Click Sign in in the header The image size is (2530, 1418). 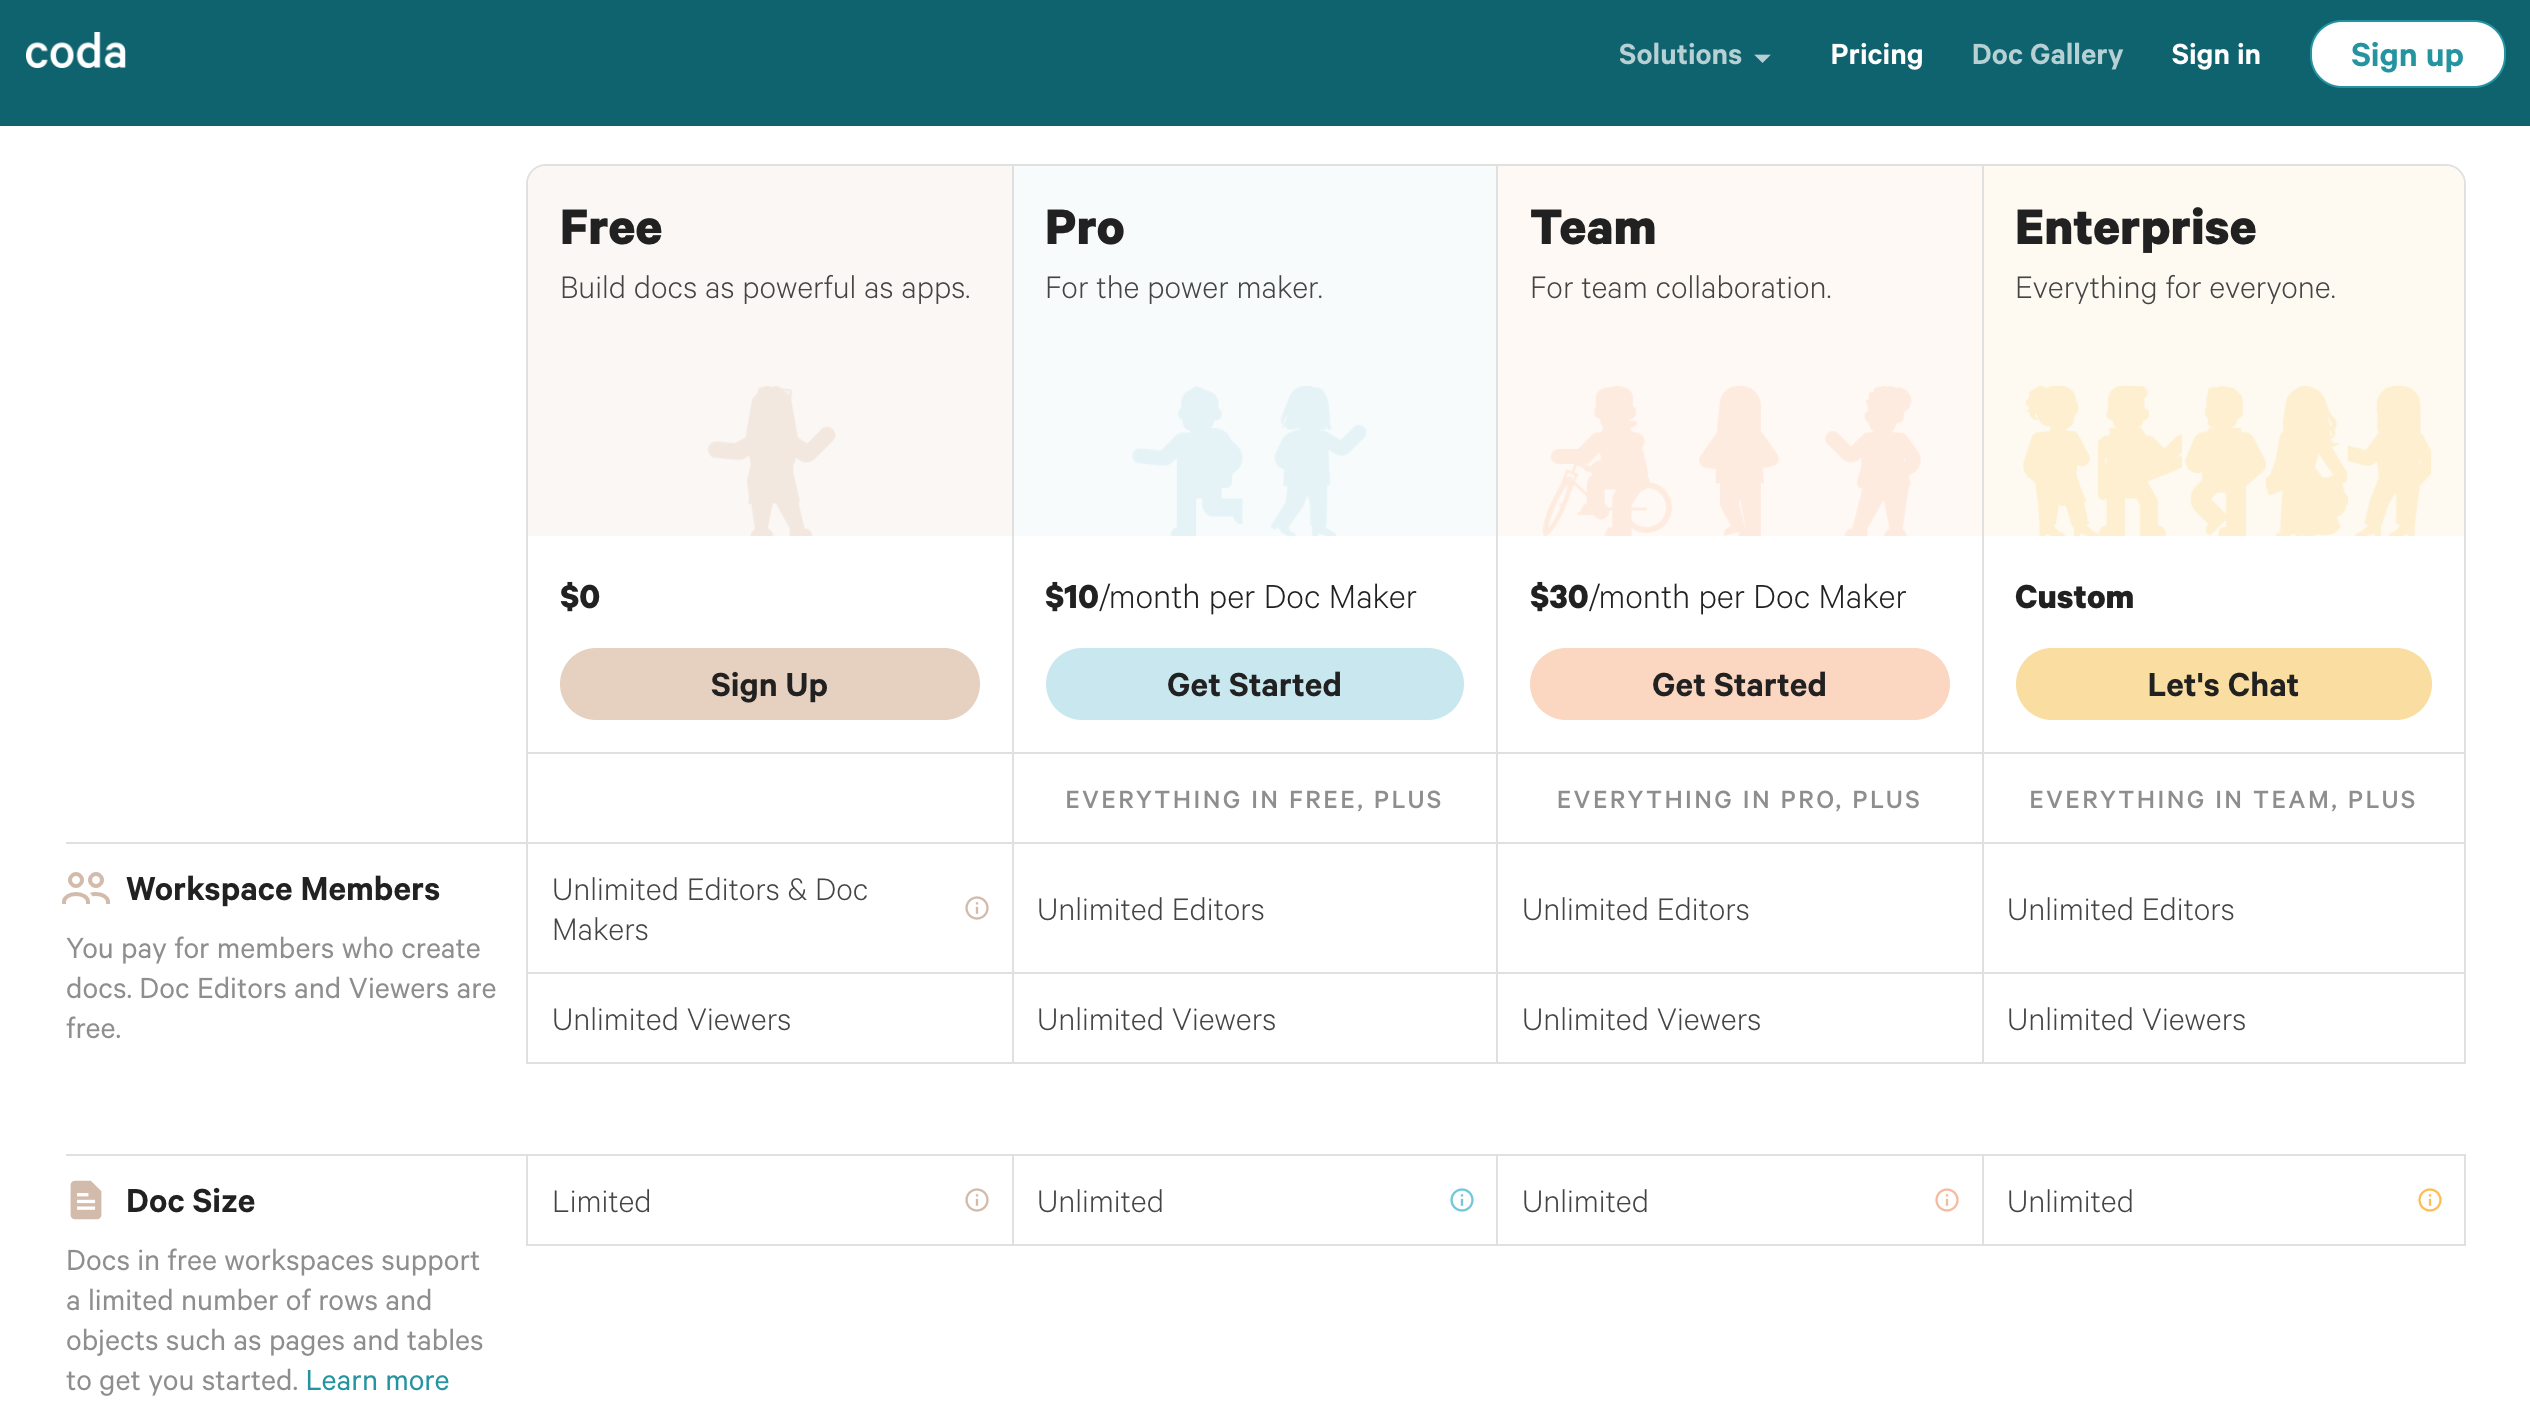pyautogui.click(x=2215, y=55)
